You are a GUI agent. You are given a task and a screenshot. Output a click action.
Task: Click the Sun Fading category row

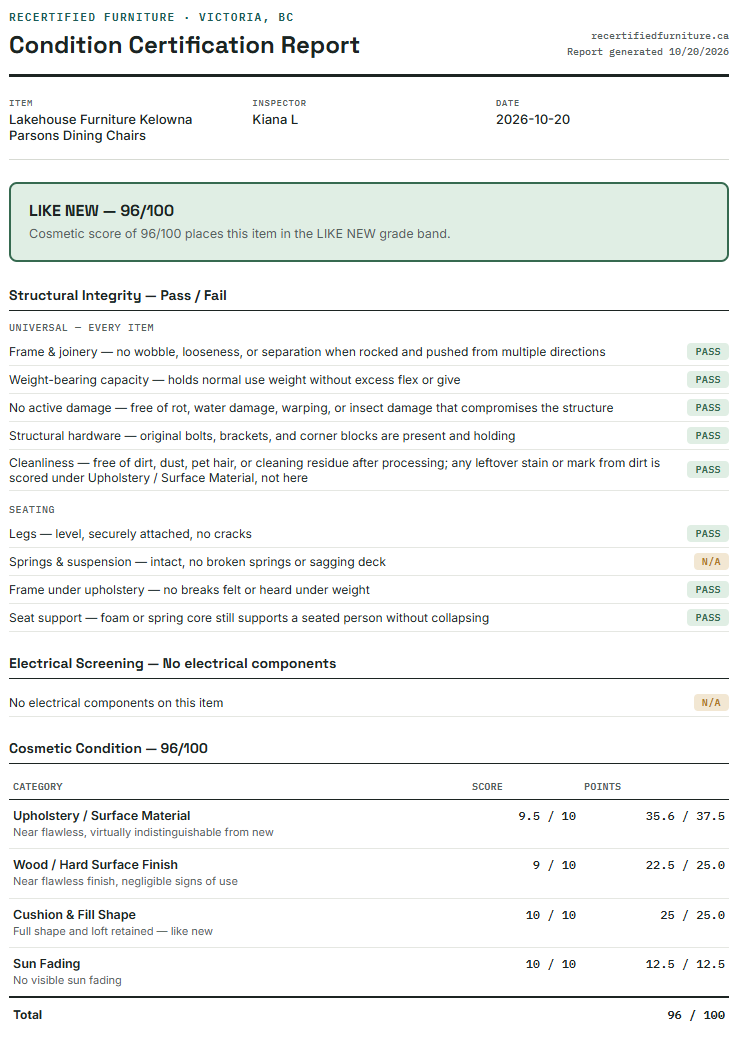(x=369, y=972)
